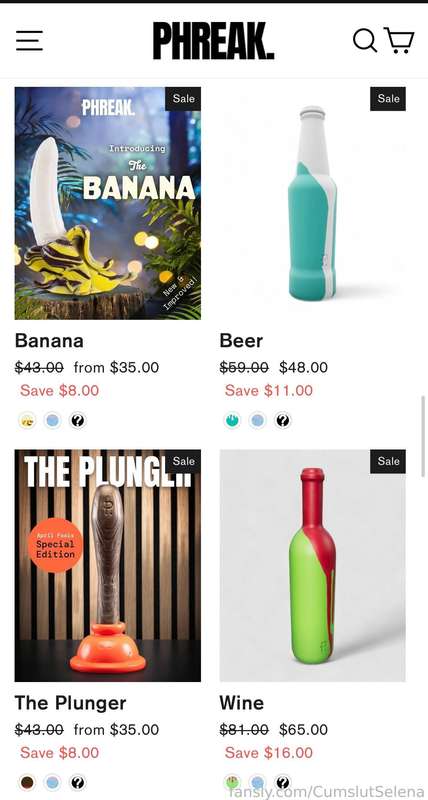
Task: Open the Banana product image
Action: [108, 203]
